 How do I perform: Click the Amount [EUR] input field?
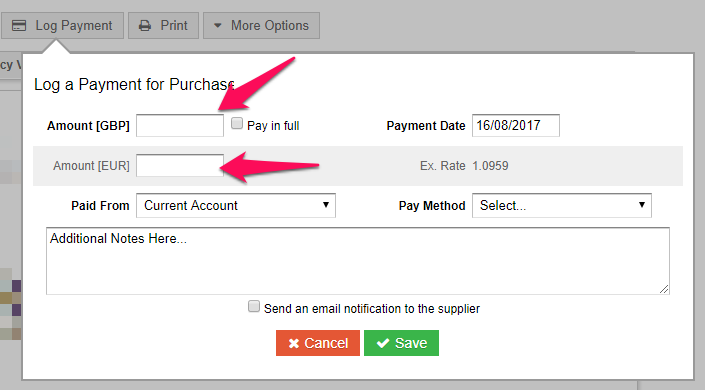coord(180,166)
